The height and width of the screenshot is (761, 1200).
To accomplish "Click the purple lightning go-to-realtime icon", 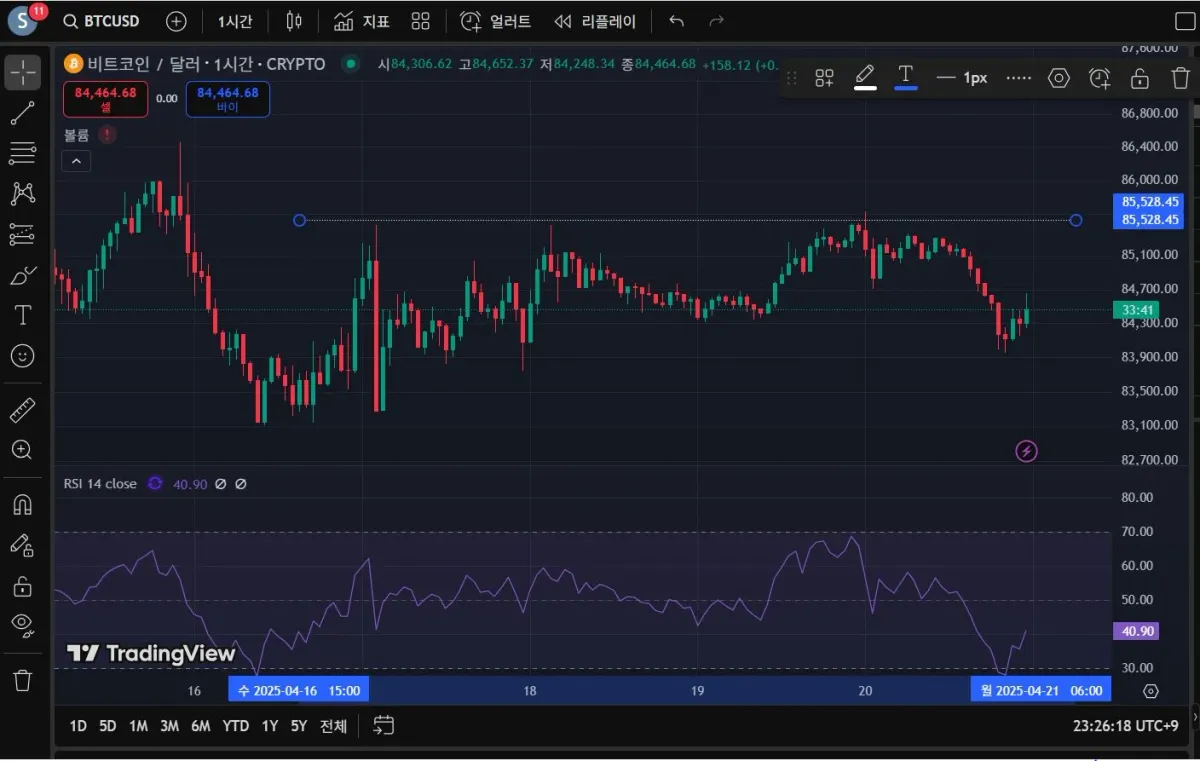I will [1026, 451].
